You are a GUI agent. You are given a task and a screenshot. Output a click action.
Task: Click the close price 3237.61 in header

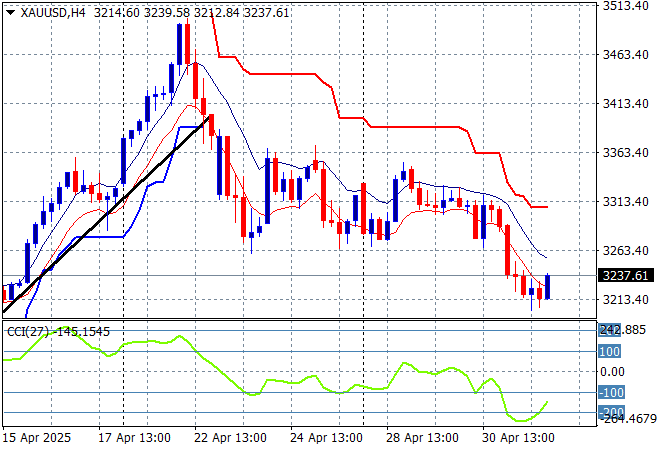tap(266, 13)
